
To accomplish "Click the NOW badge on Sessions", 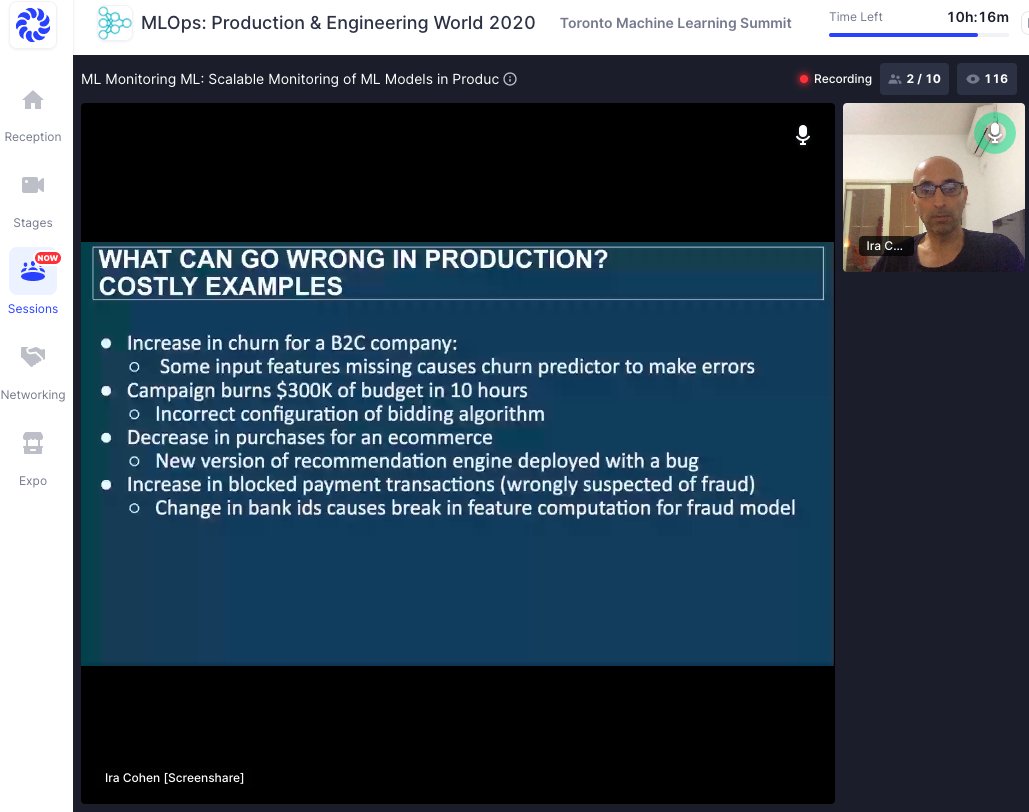I will click(x=47, y=258).
